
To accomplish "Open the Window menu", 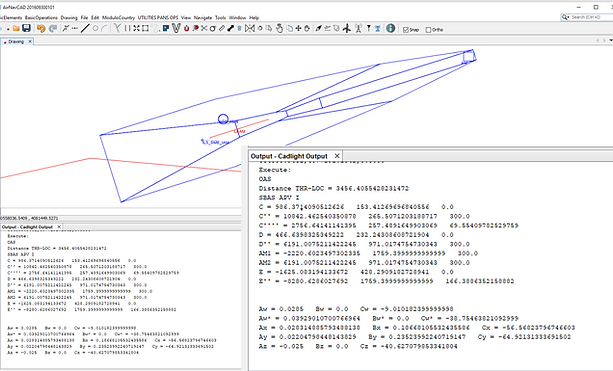I will (237, 18).
